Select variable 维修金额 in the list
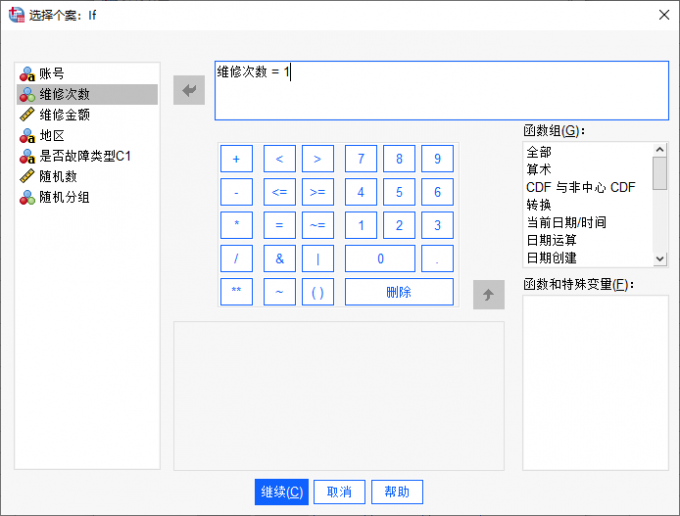The height and width of the screenshot is (516, 680). 87,114
